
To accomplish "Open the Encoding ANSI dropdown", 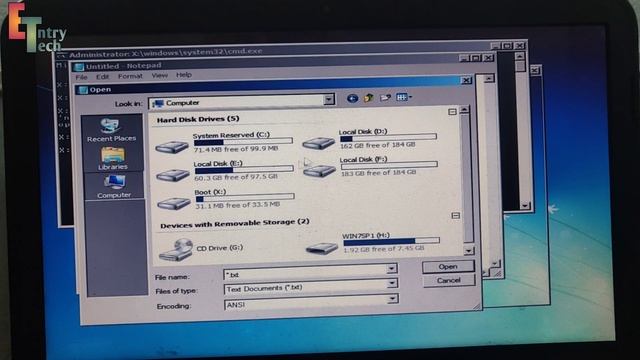I will click(392, 299).
